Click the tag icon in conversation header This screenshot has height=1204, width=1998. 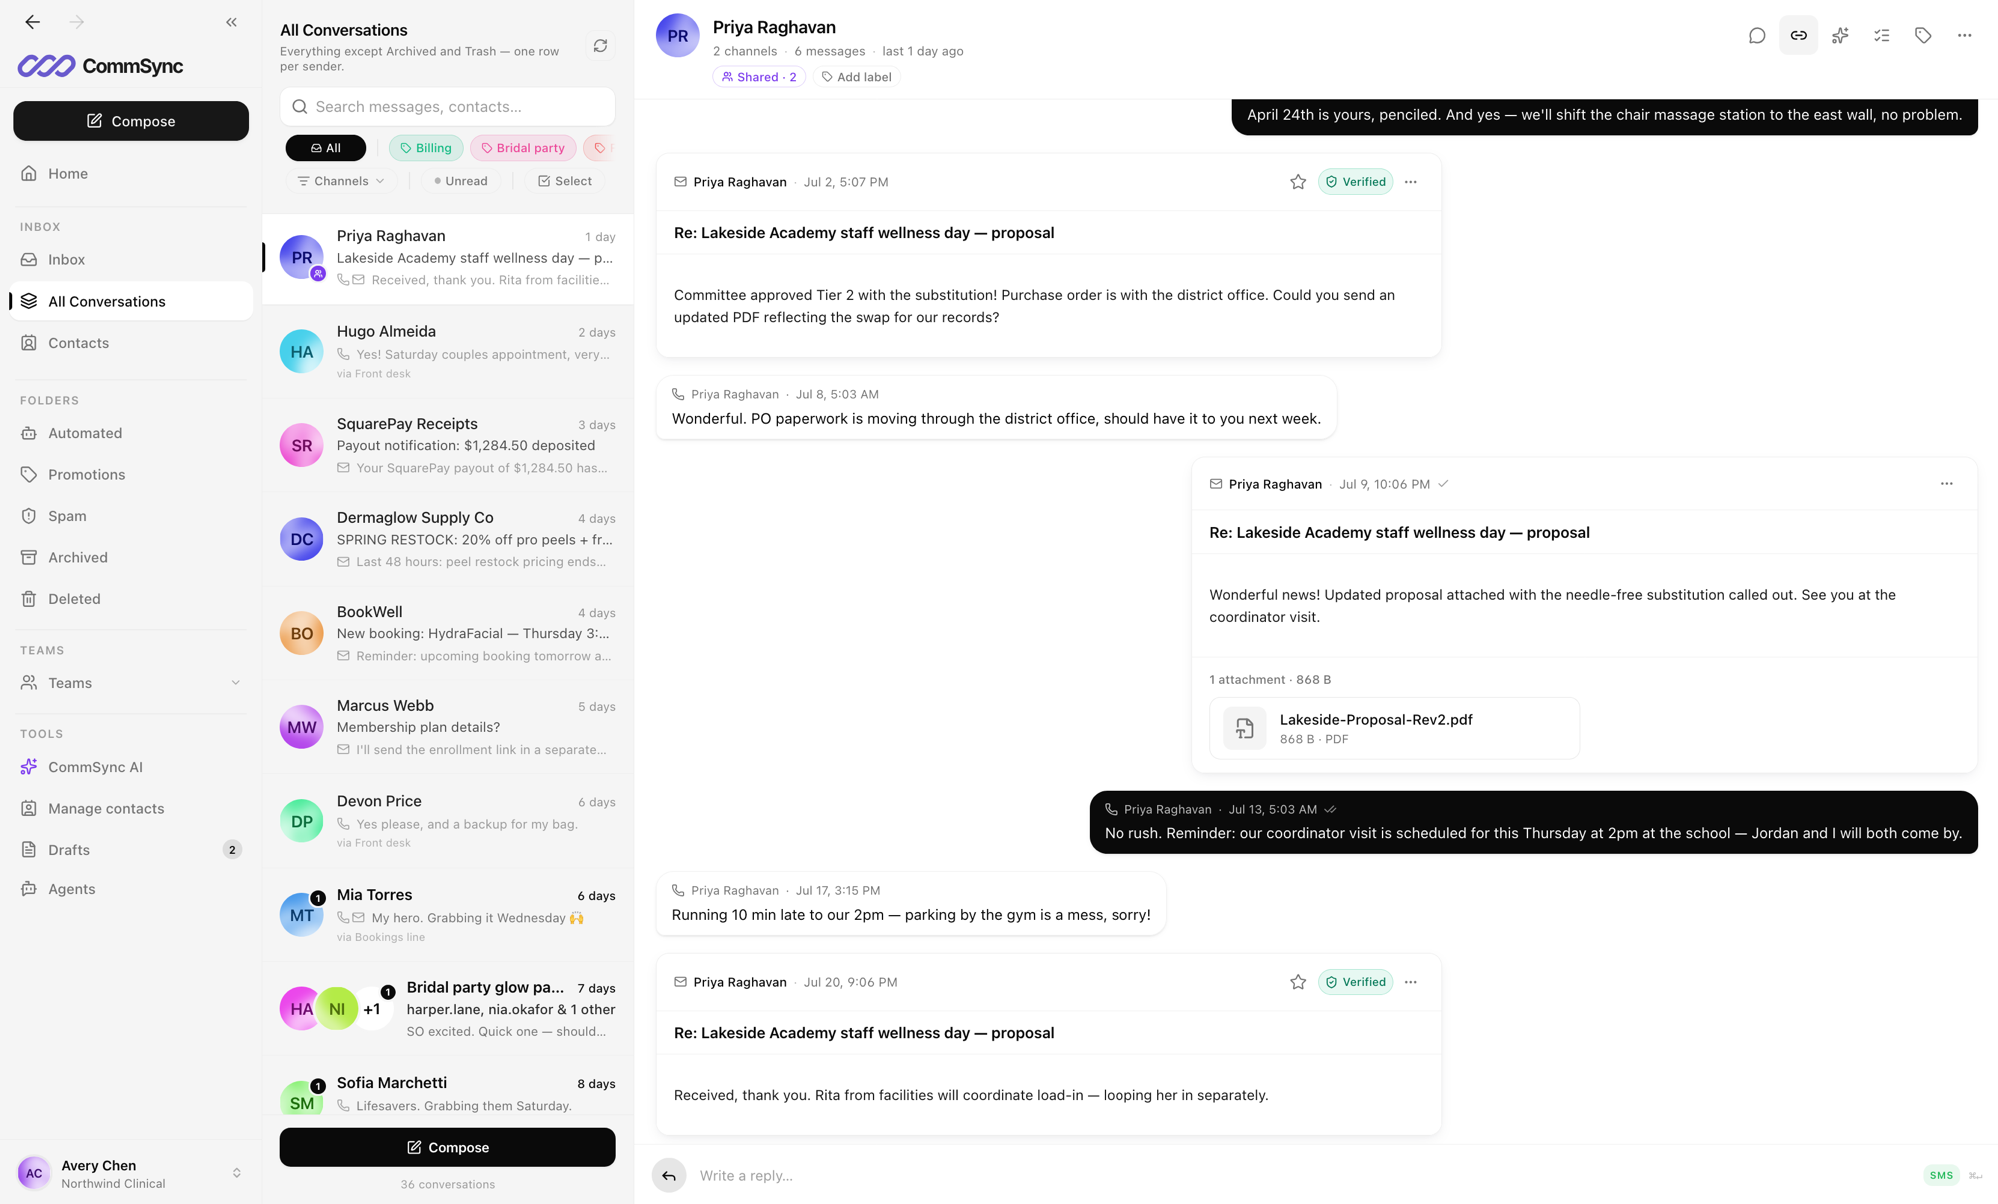[1923, 36]
